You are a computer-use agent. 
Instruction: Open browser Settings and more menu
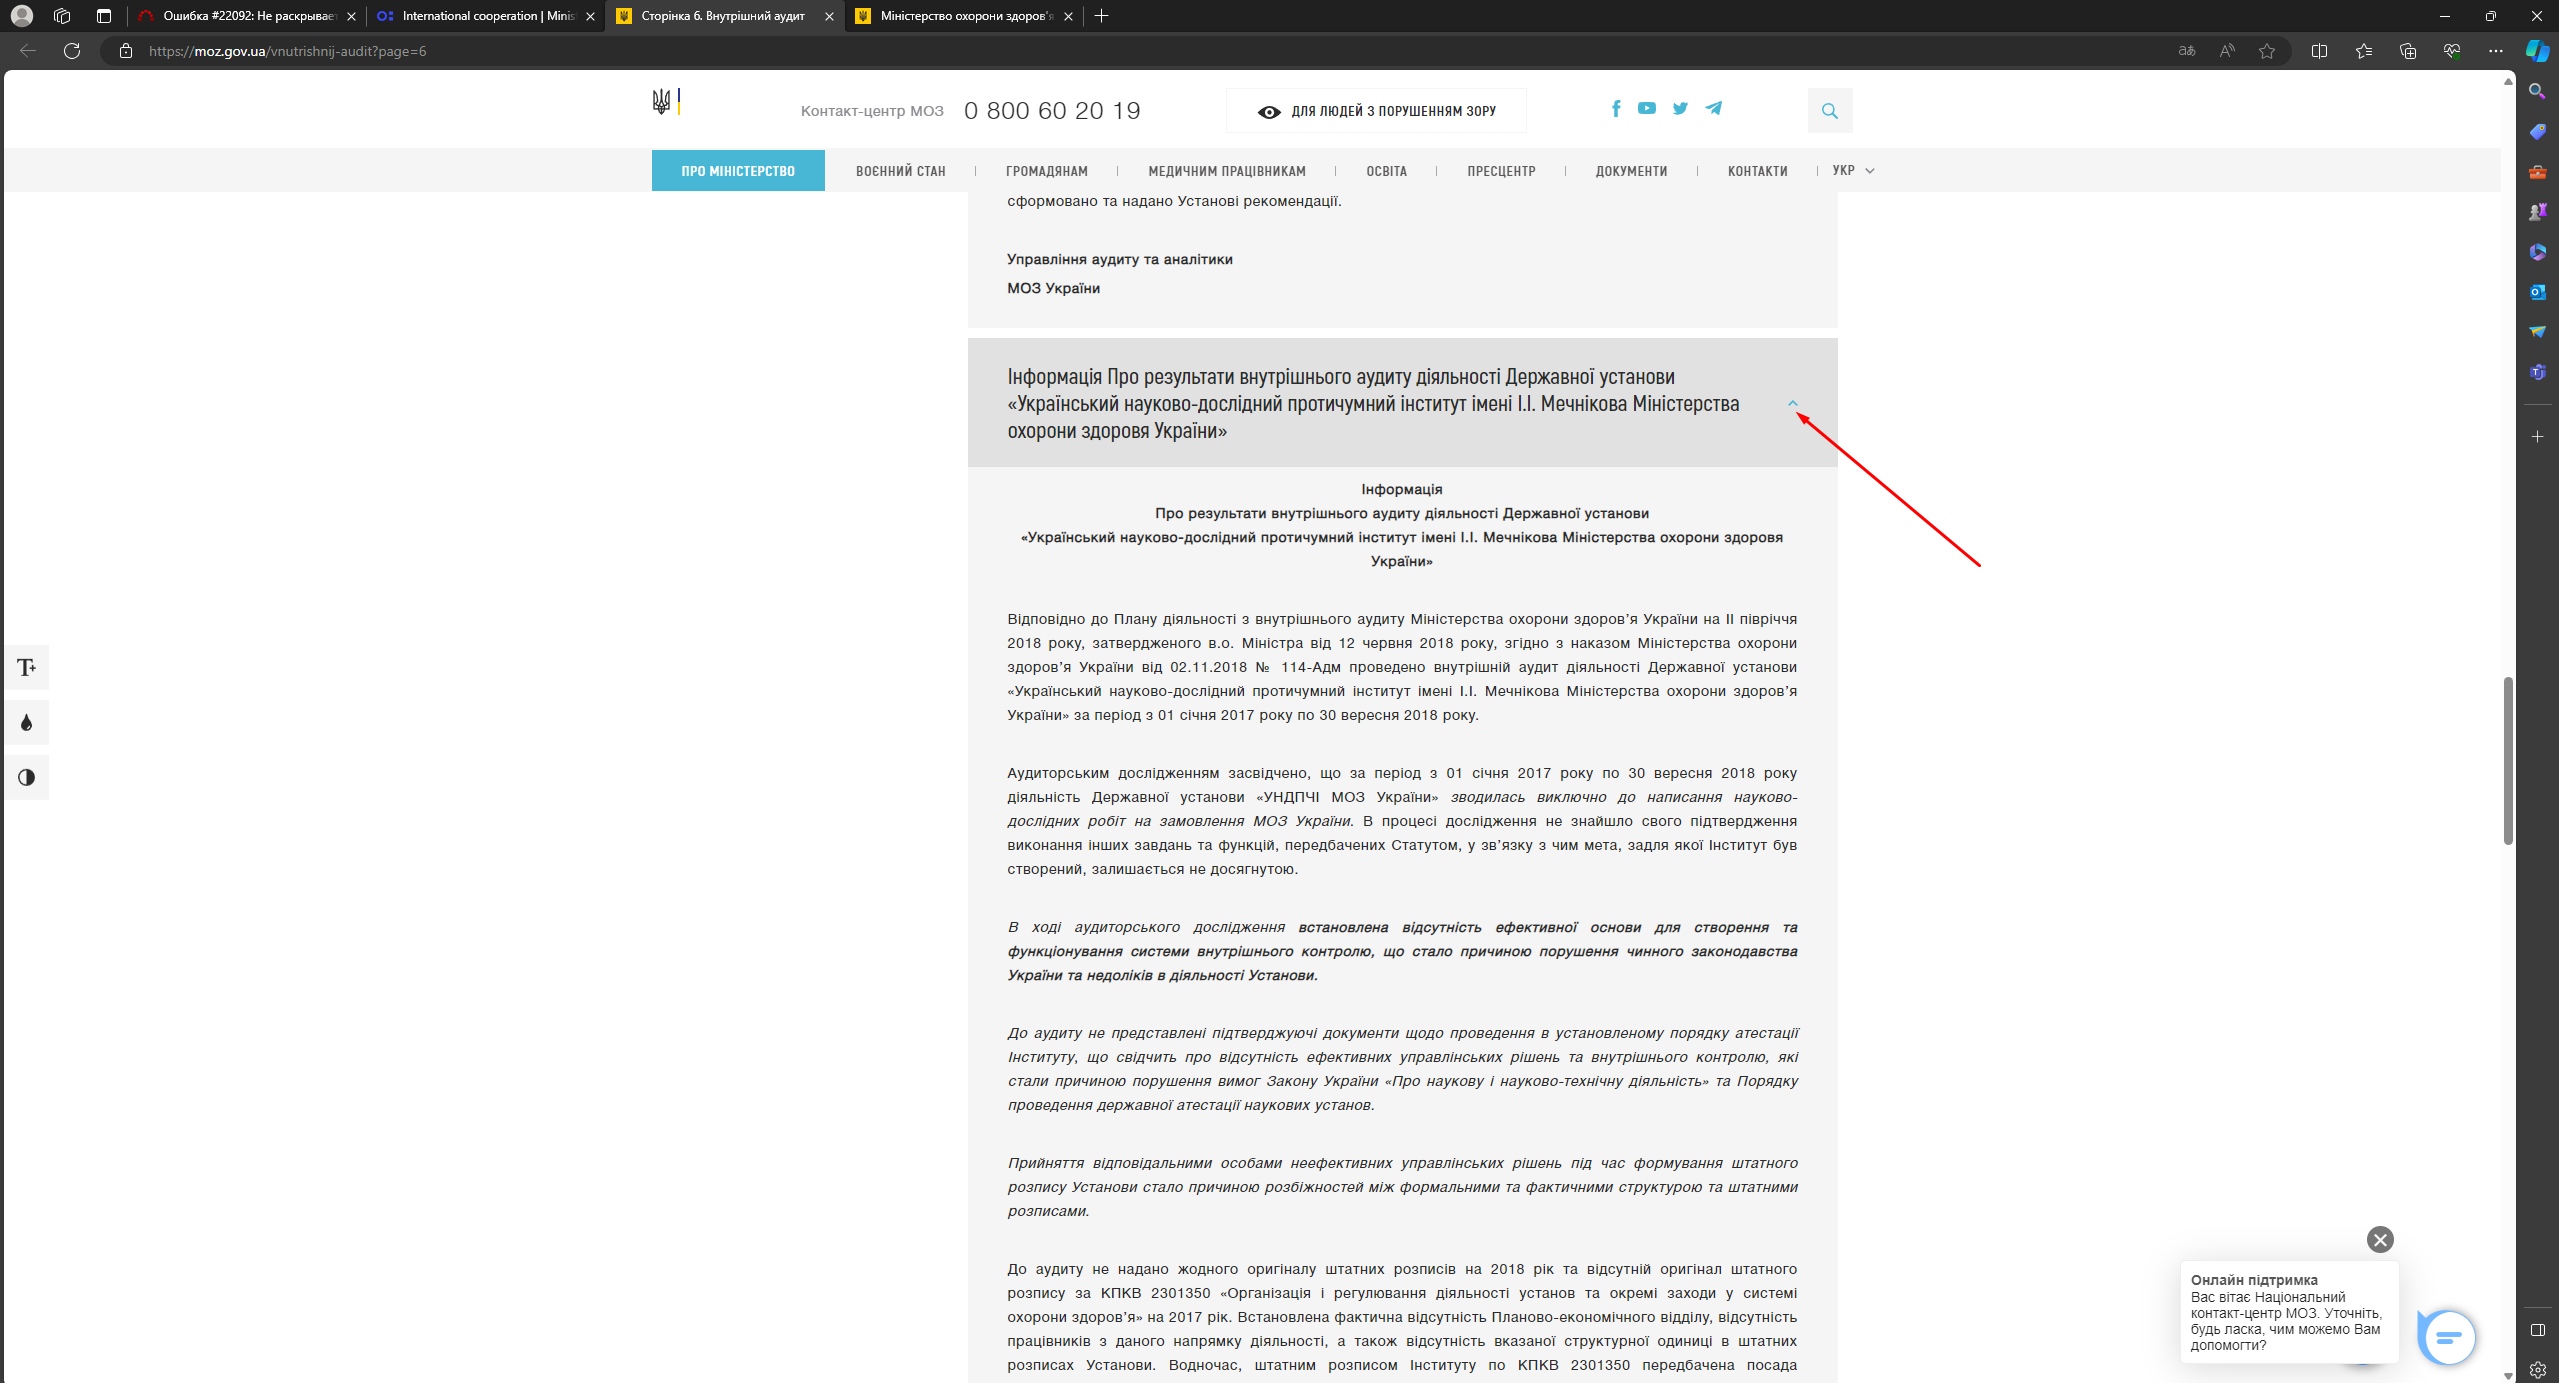click(2495, 51)
